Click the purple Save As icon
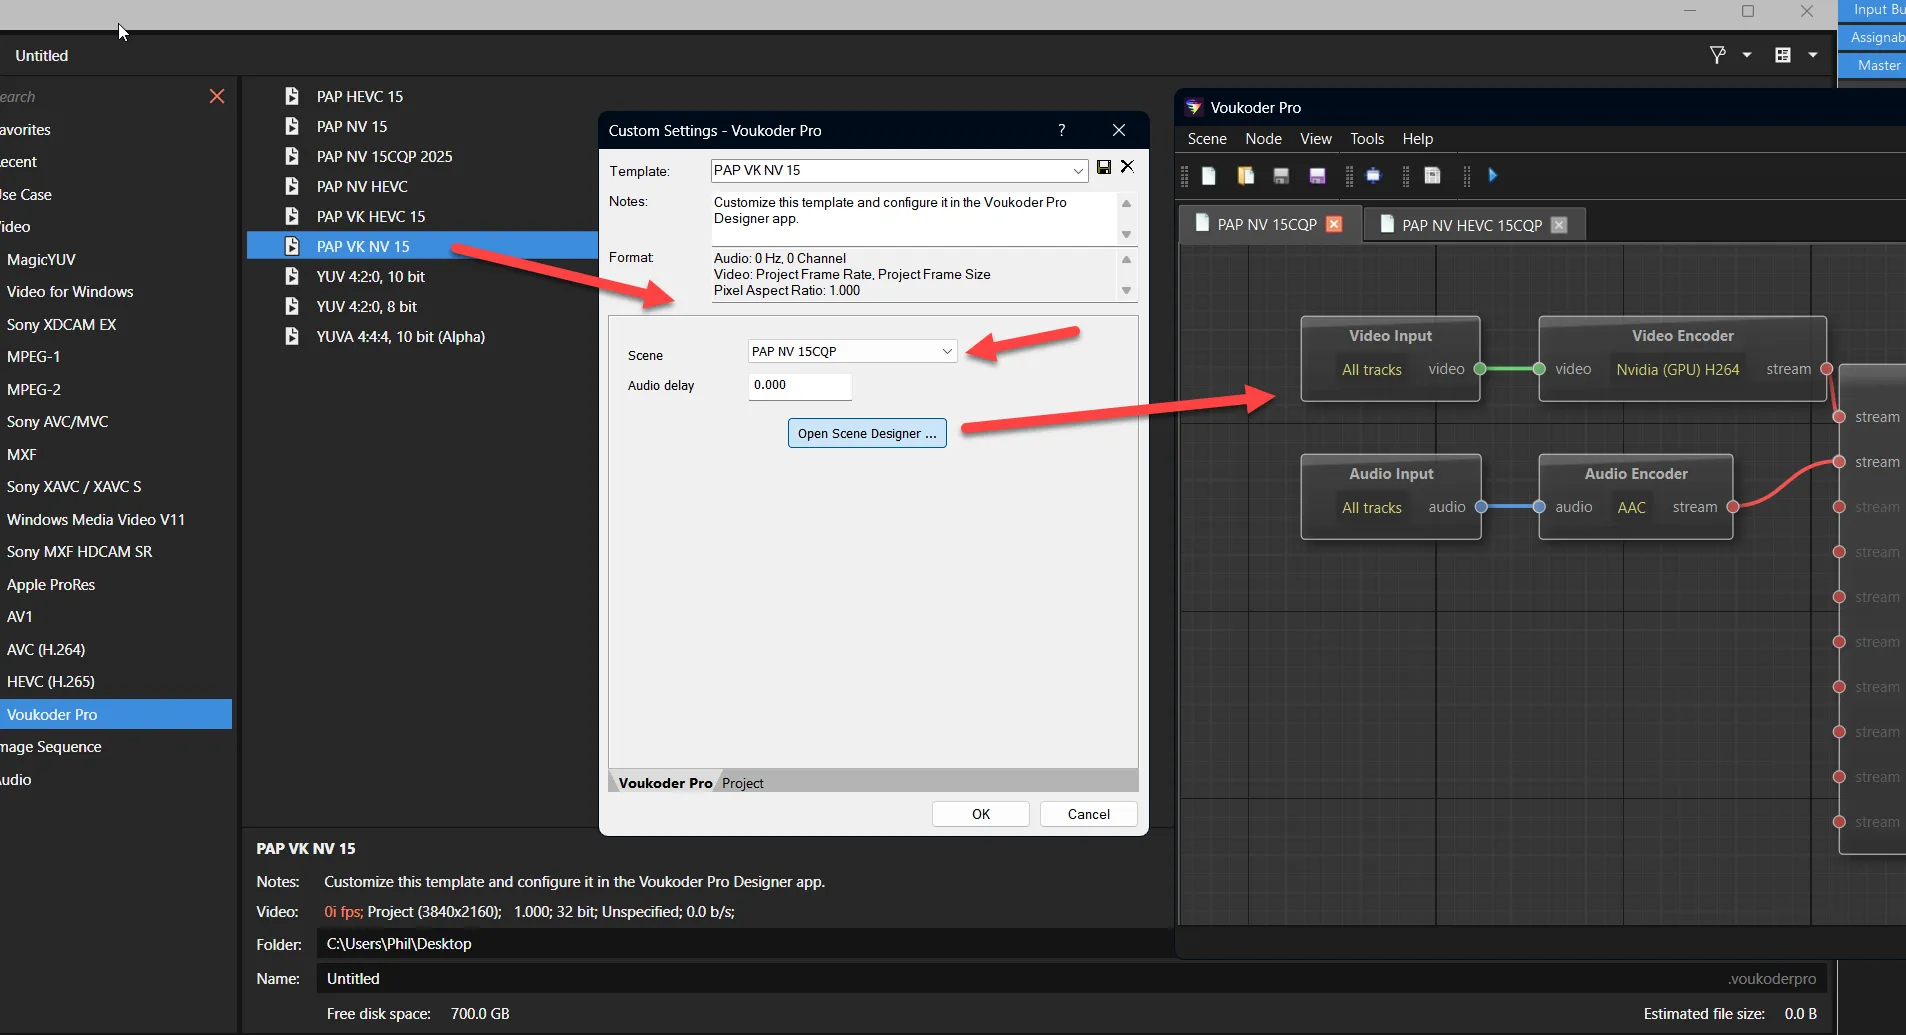 coord(1317,176)
